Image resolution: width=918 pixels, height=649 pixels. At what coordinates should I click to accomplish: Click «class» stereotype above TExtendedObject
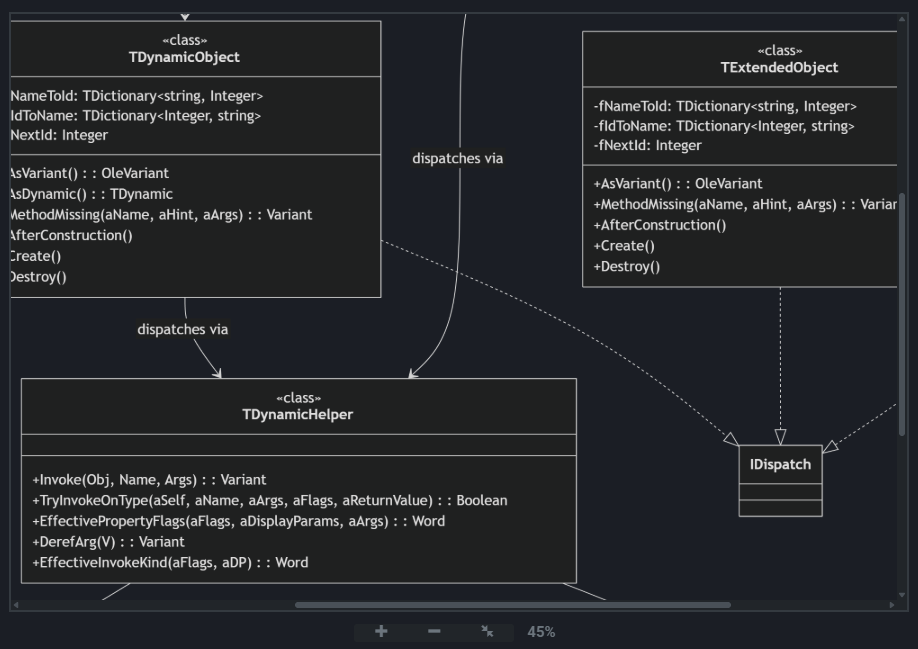[780, 51]
